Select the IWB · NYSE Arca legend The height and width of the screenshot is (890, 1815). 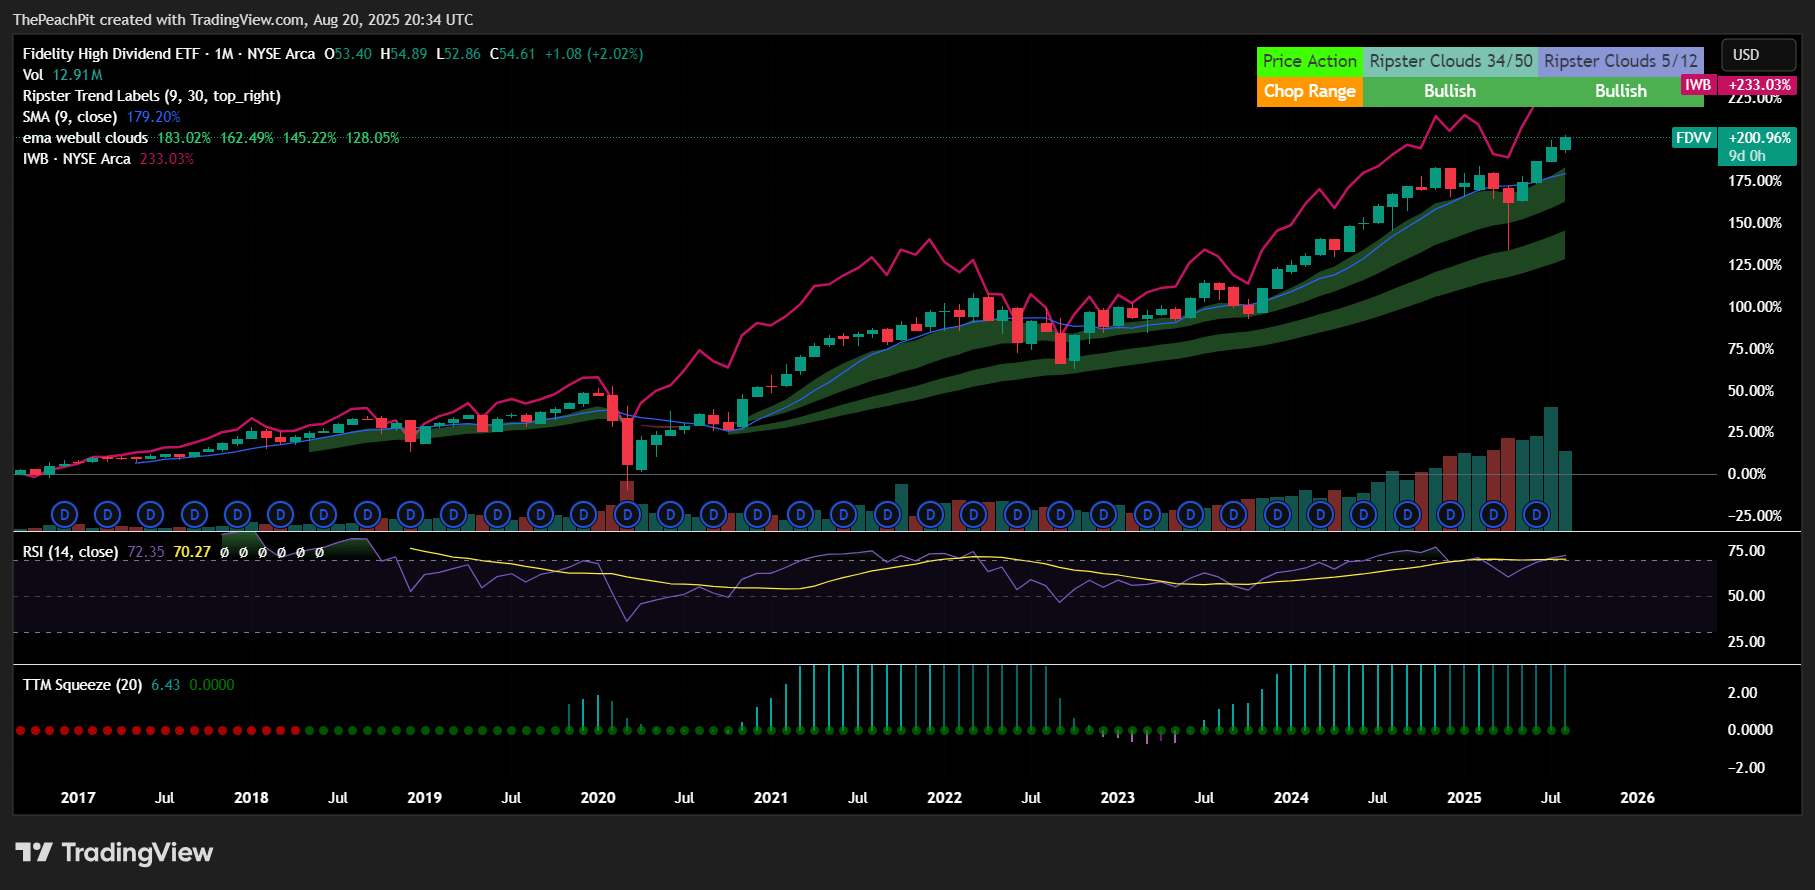[77, 159]
